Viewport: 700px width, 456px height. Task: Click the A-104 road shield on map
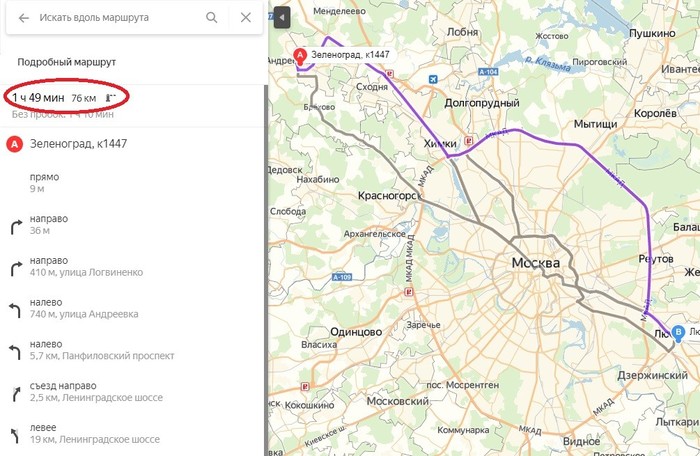488,72
